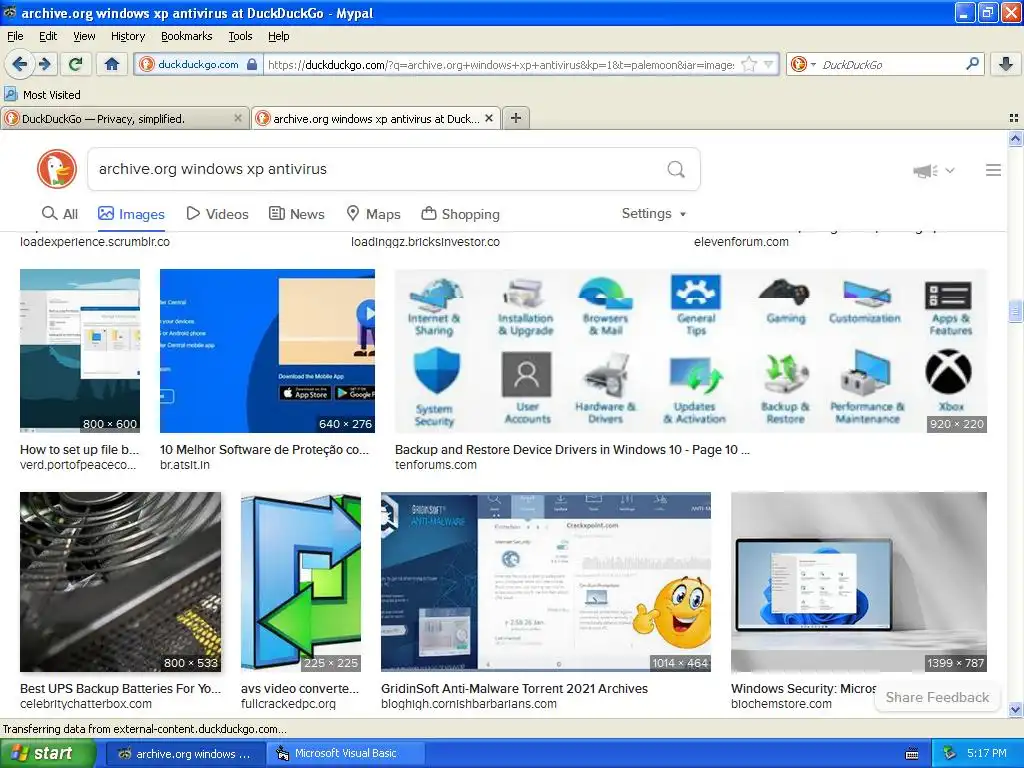Switch to Shopping results
The height and width of the screenshot is (768, 1024).
[x=460, y=214]
